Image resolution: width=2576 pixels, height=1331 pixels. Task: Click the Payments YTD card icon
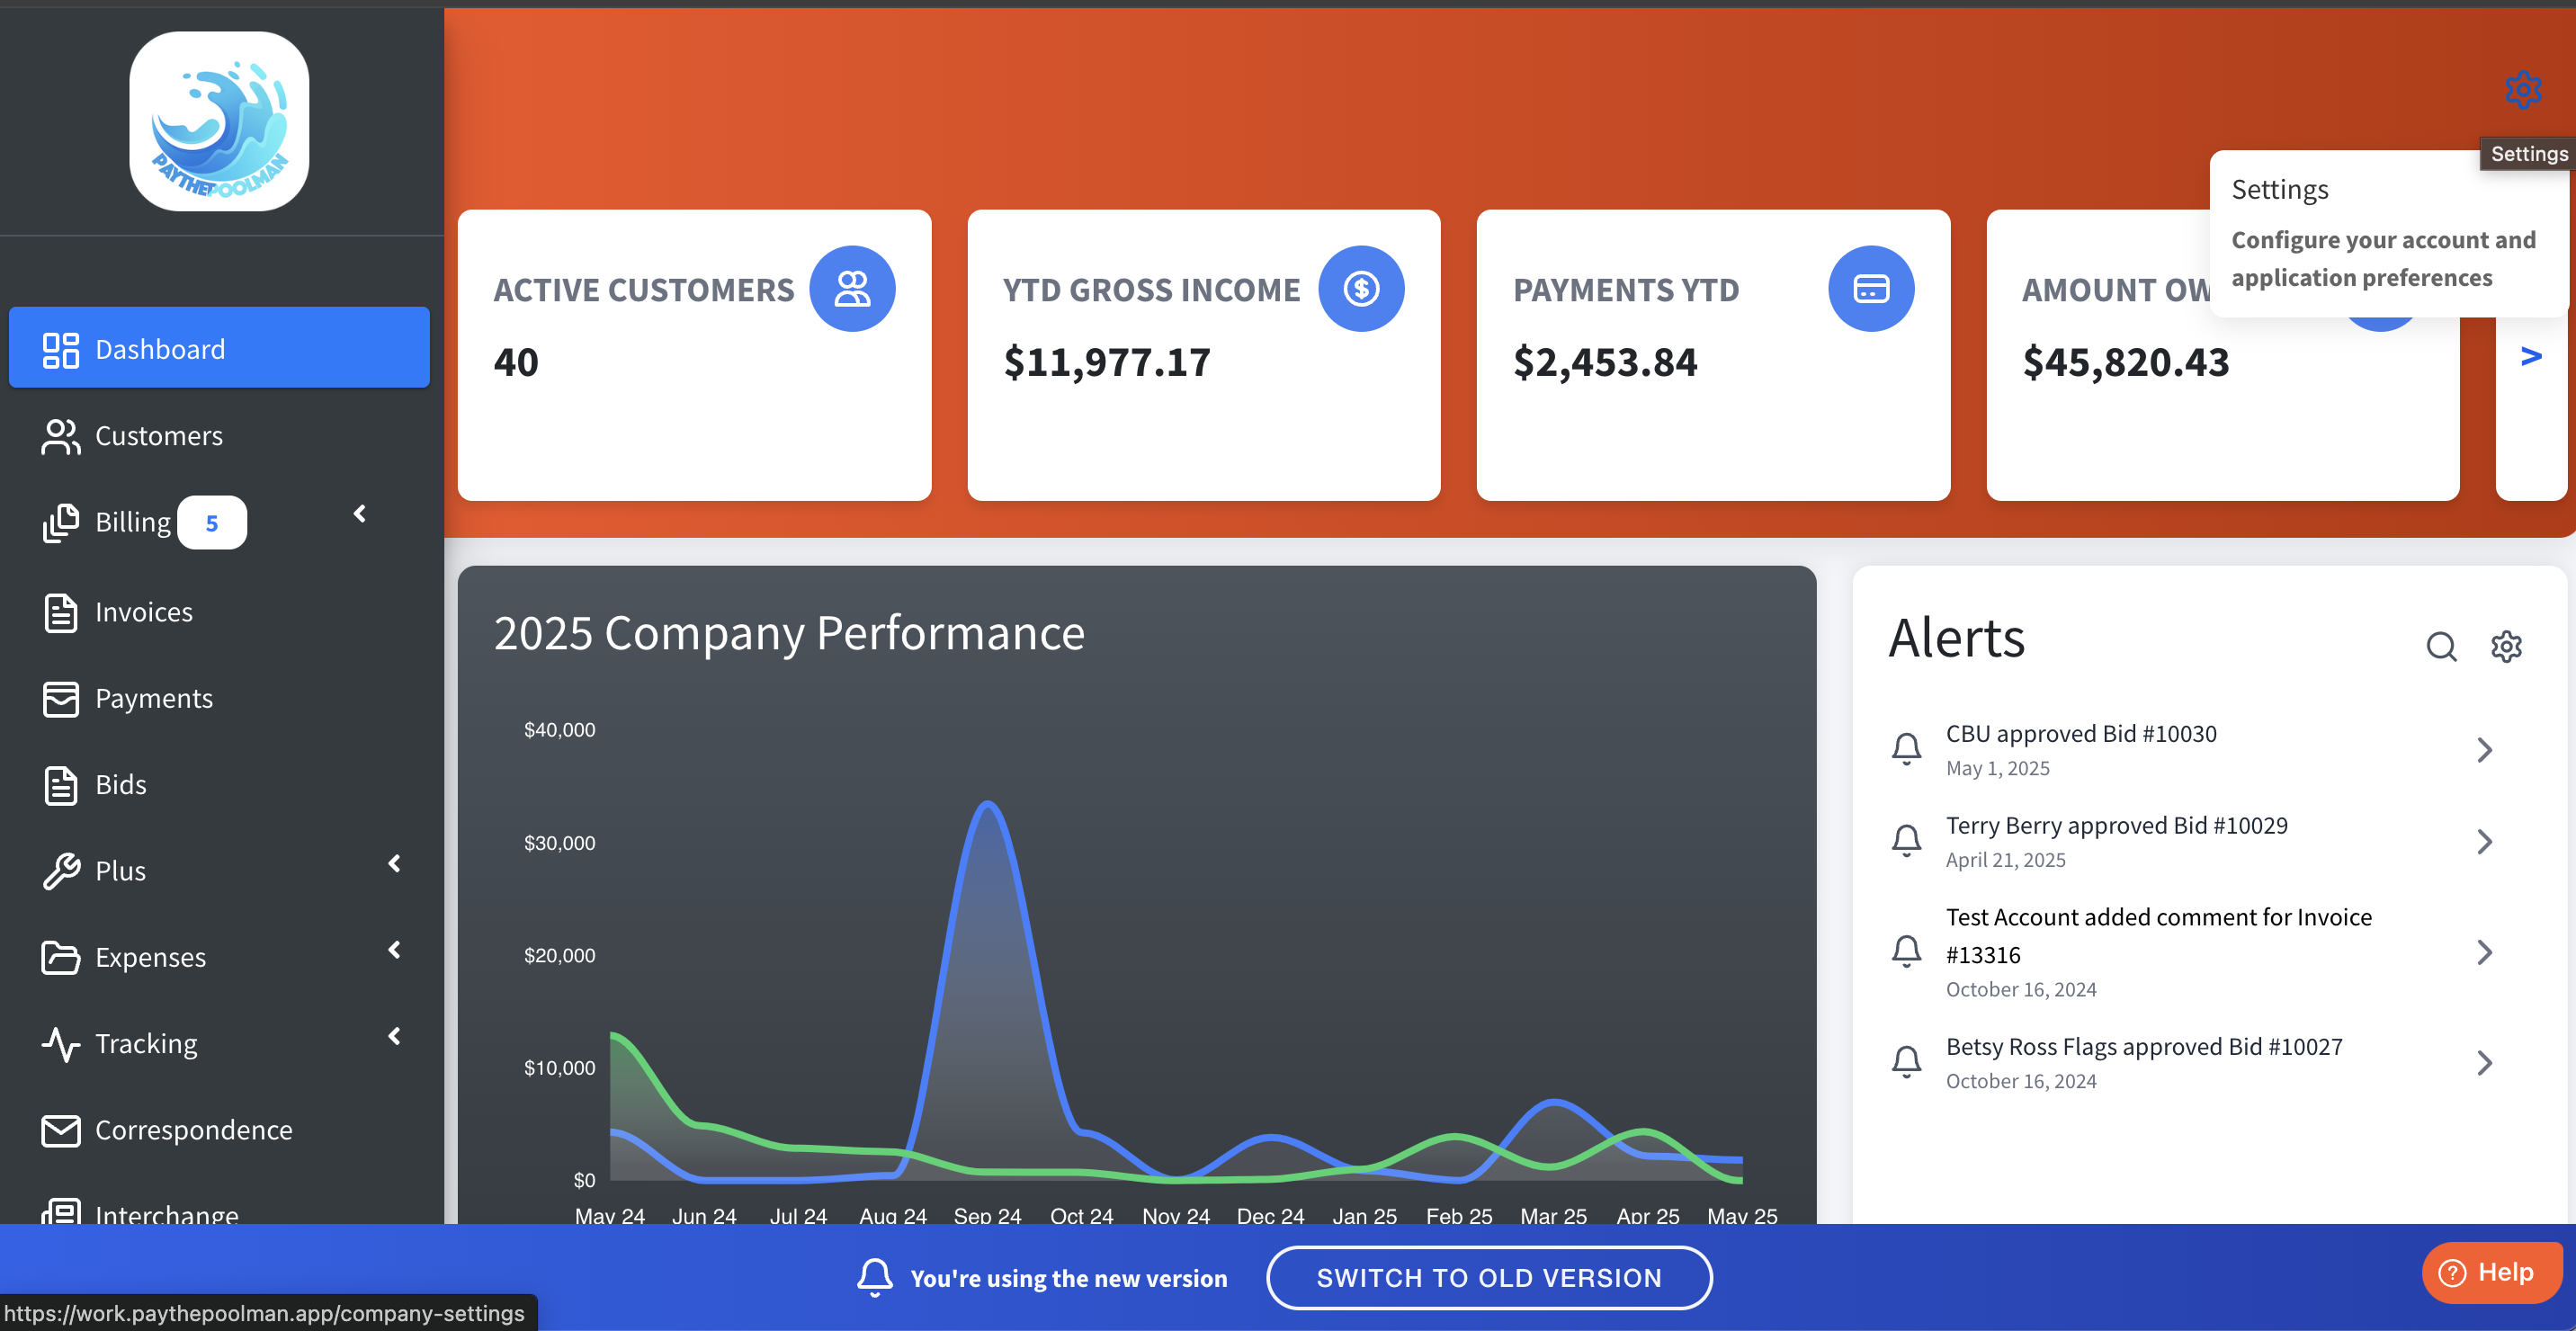1870,289
